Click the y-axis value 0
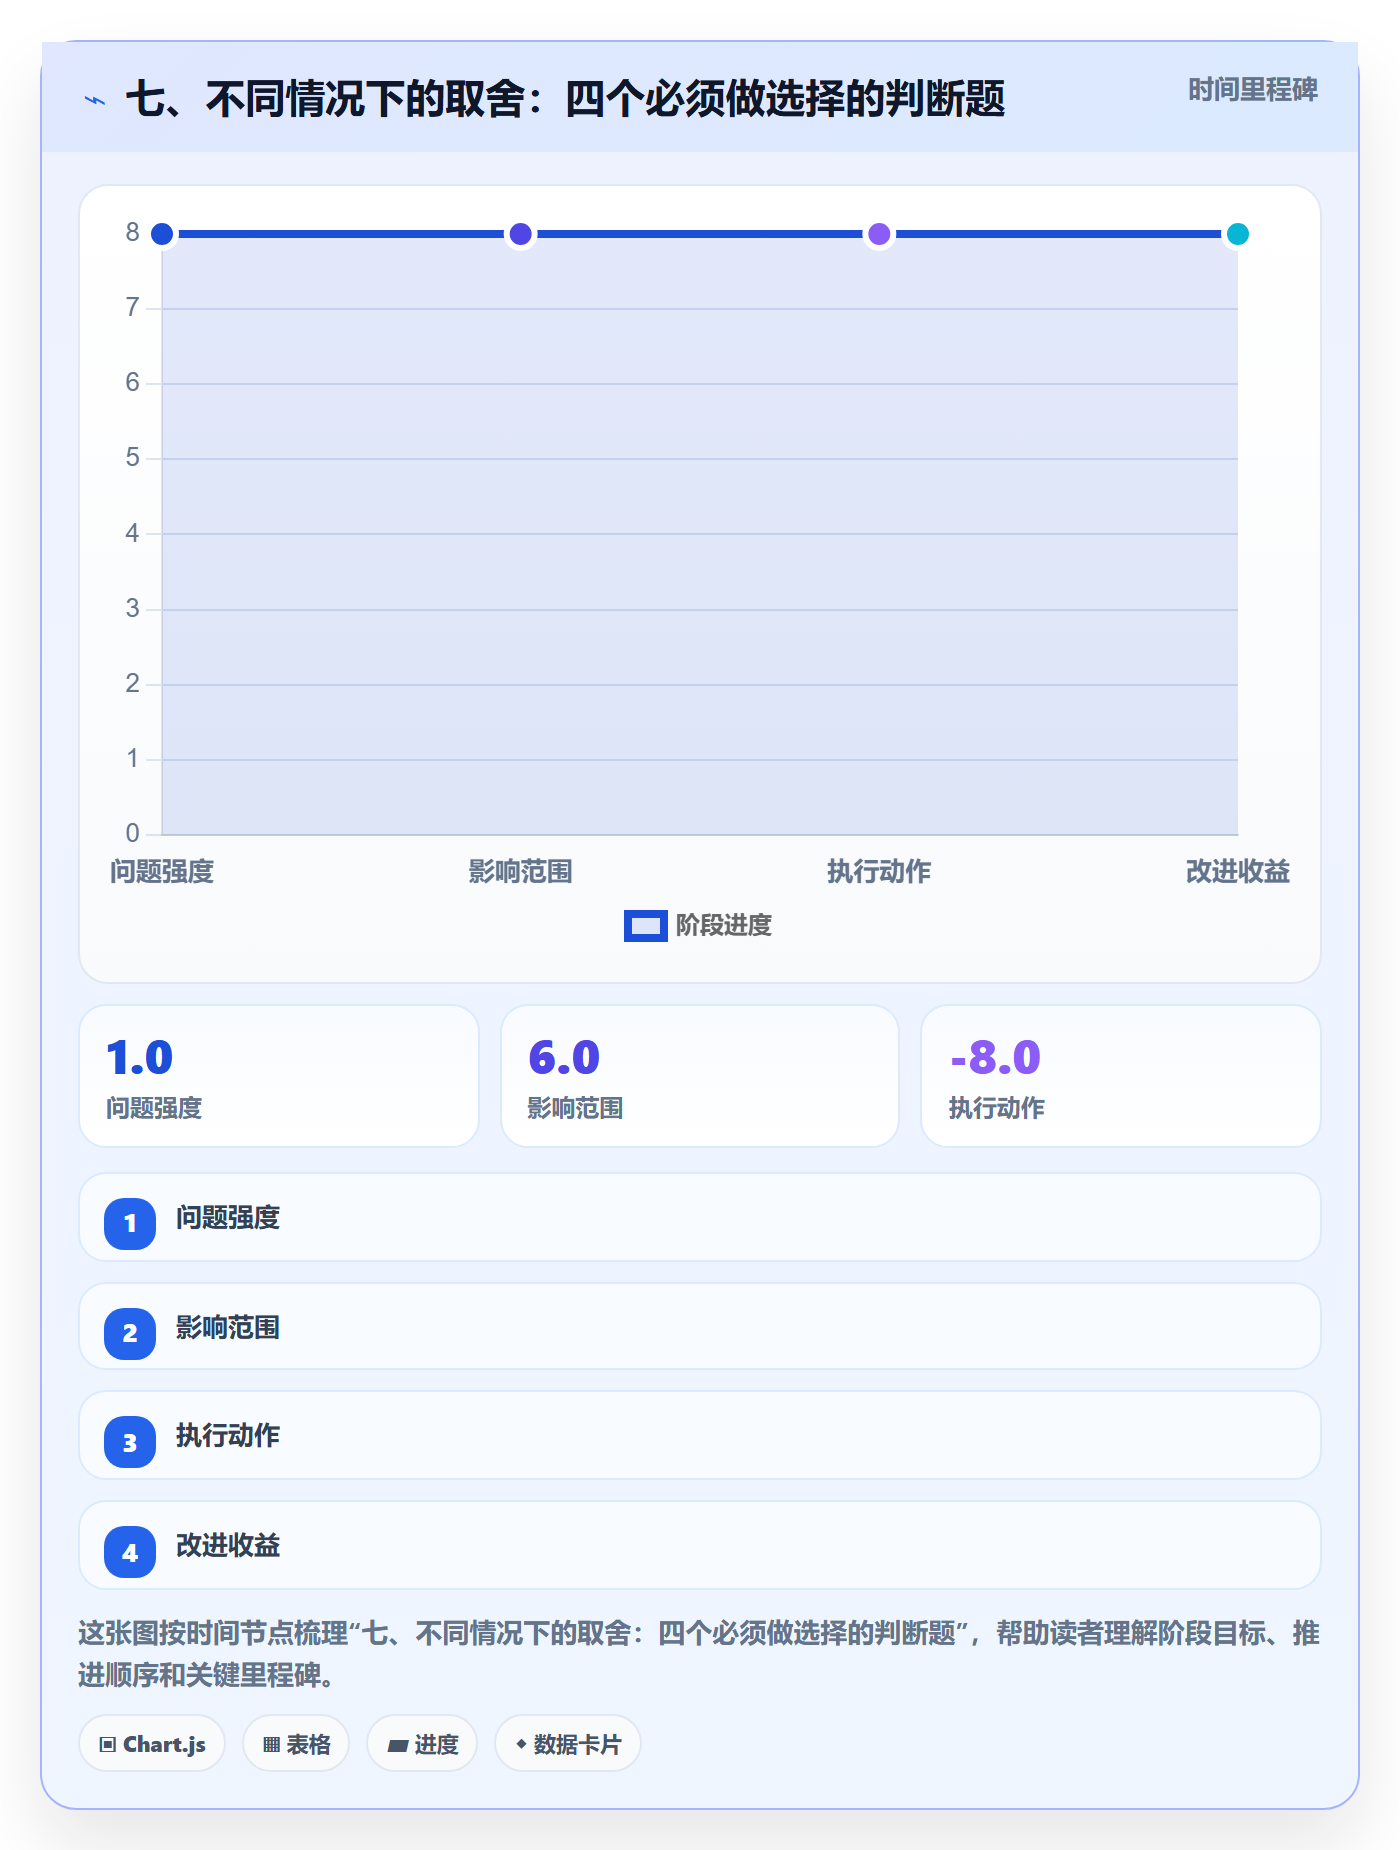 click(132, 833)
